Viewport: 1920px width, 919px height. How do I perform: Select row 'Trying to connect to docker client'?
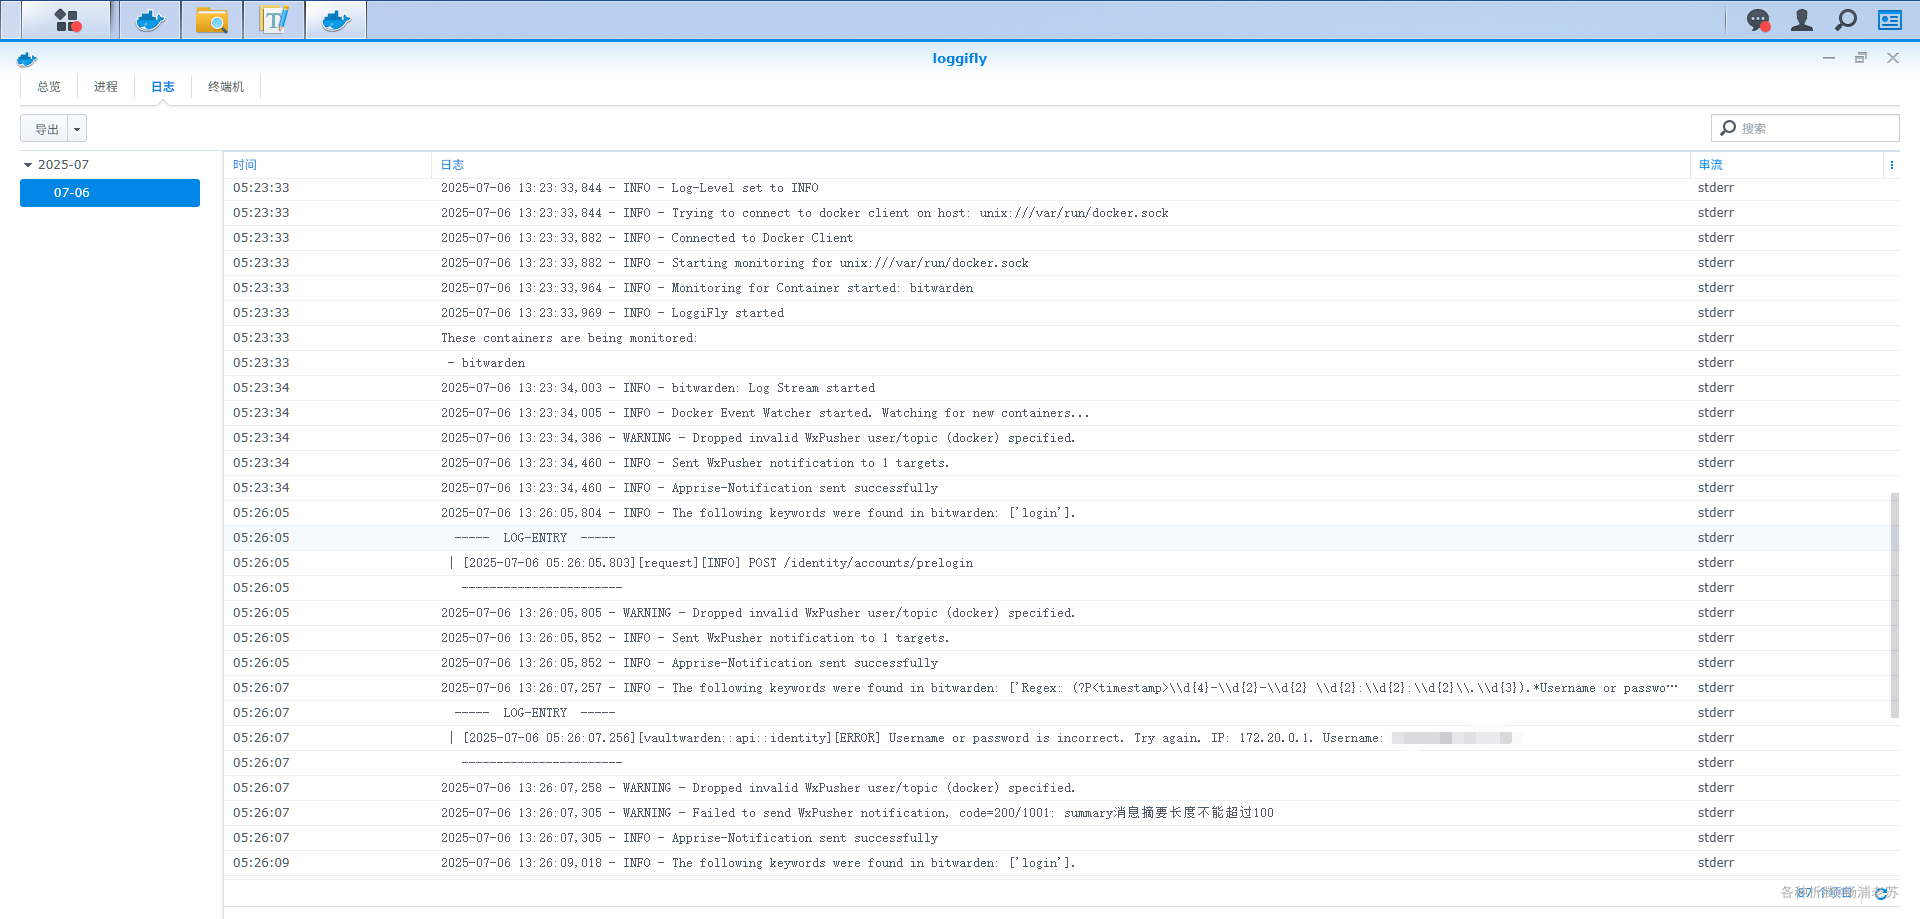click(x=1061, y=213)
